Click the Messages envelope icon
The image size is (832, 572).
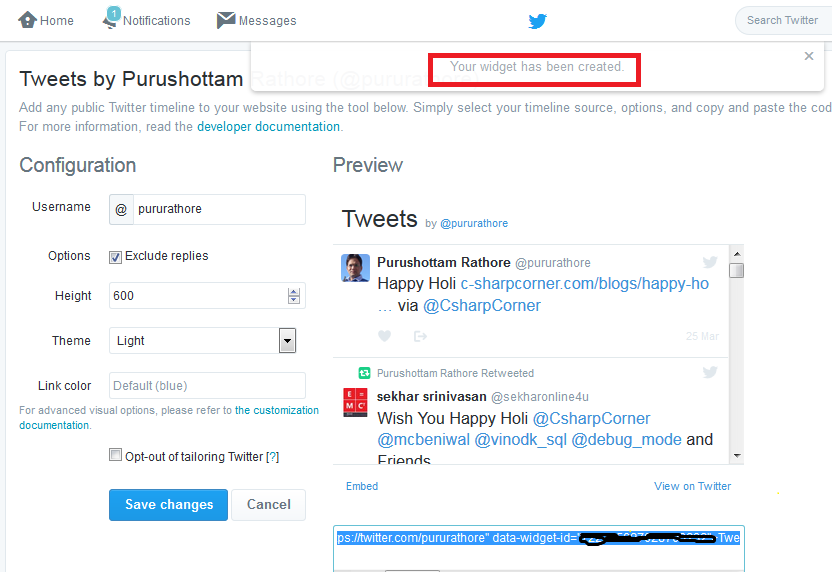pyautogui.click(x=226, y=20)
